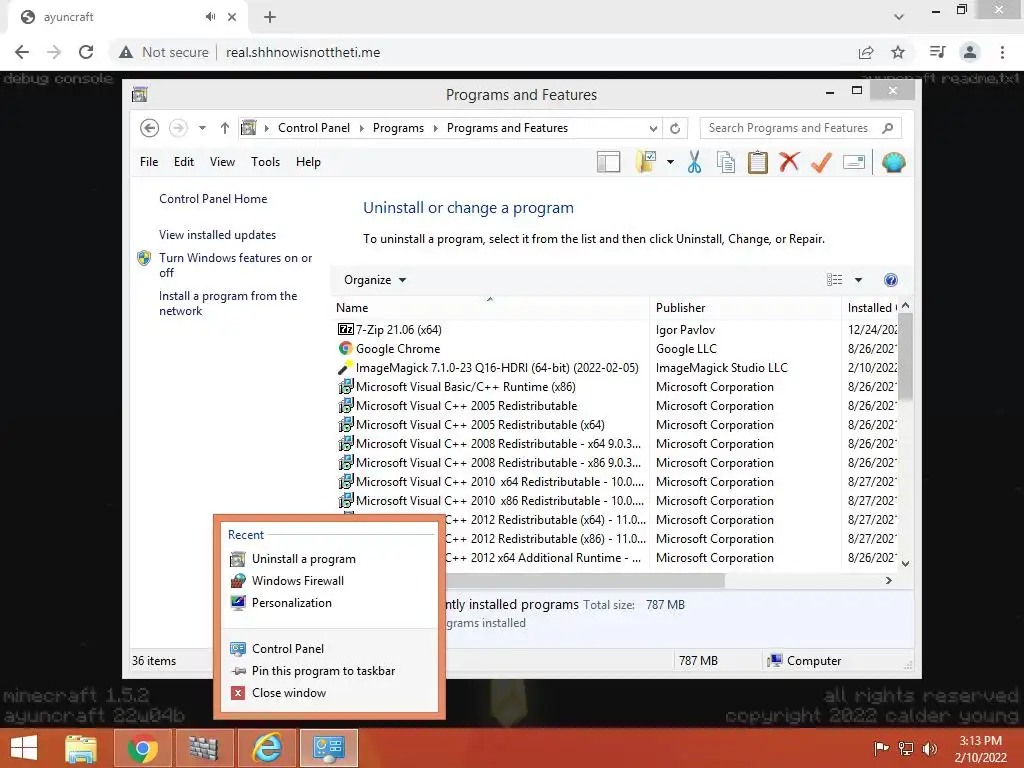
Task: Select Personalization in jump list
Action: point(330,603)
